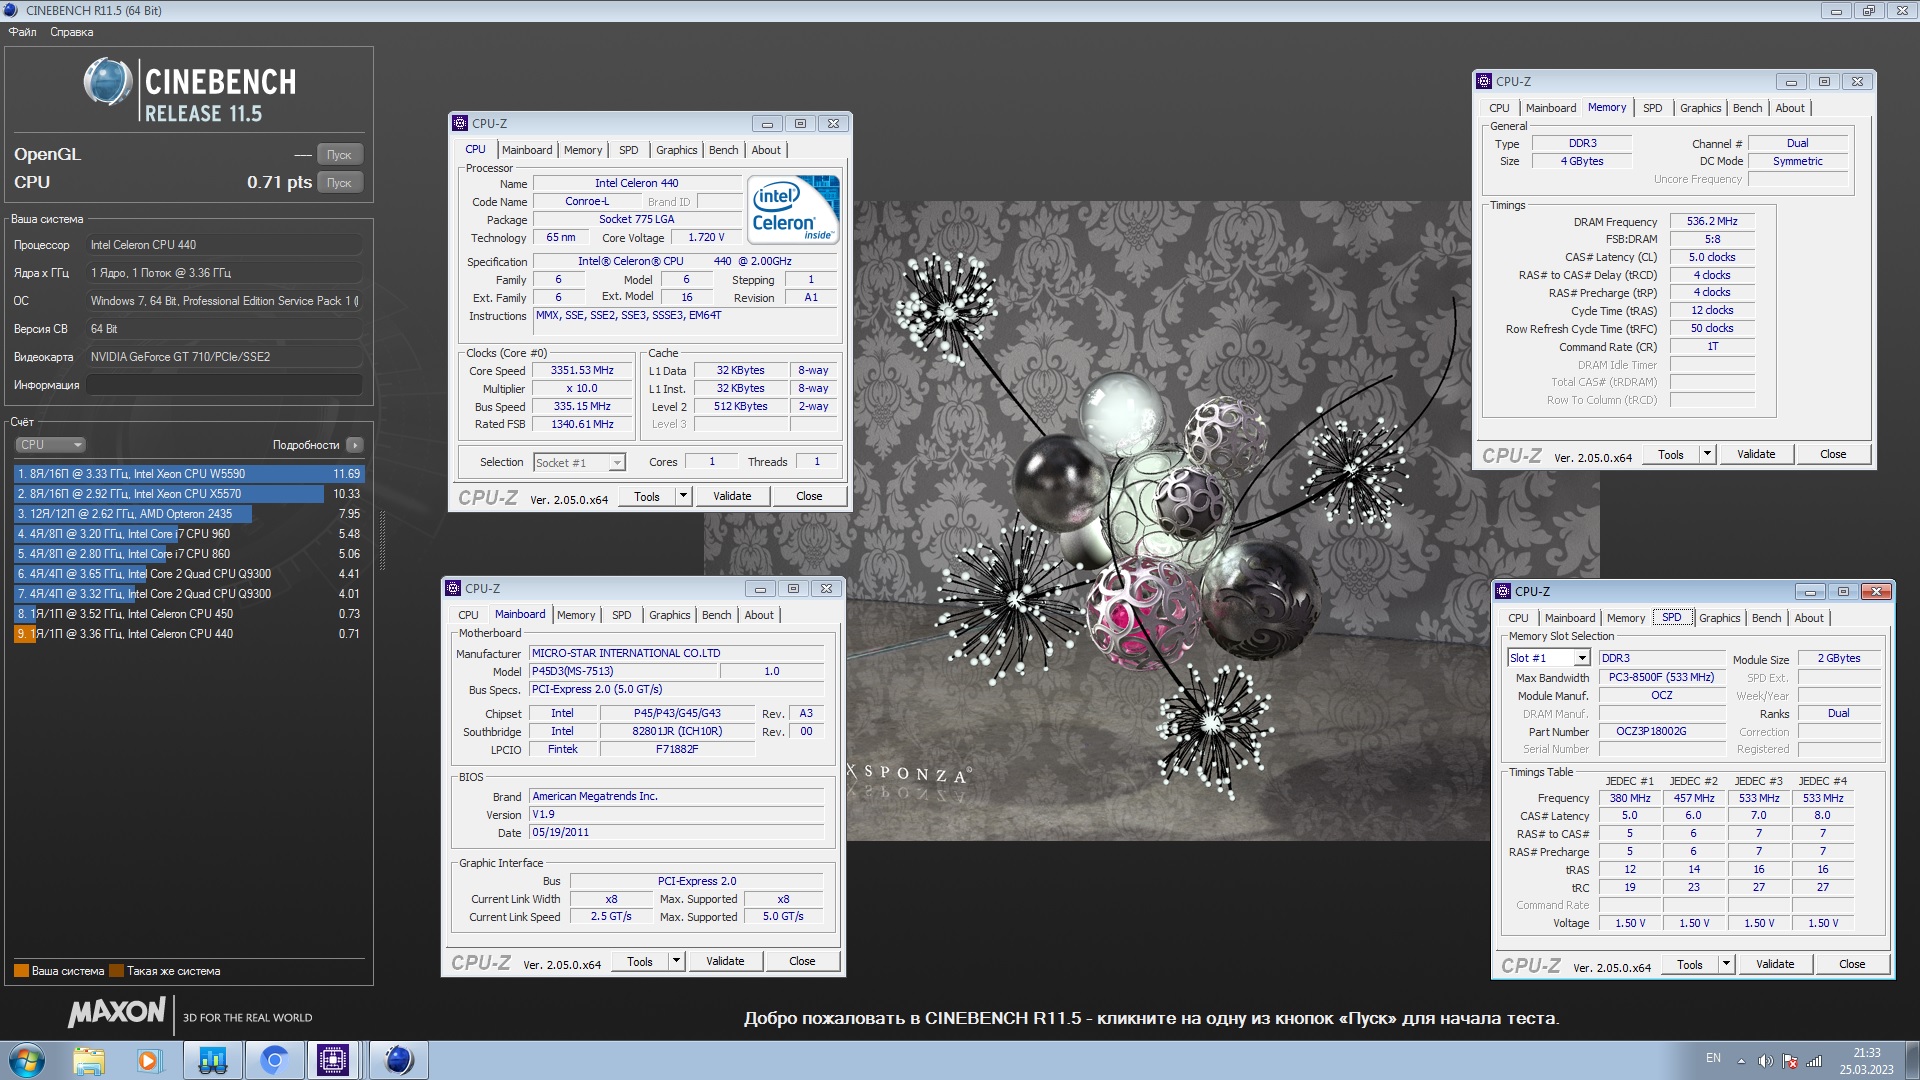Screen dimensions: 1920x1080
Task: Switch to About tab in SPD-tab window
Action: [x=1808, y=618]
